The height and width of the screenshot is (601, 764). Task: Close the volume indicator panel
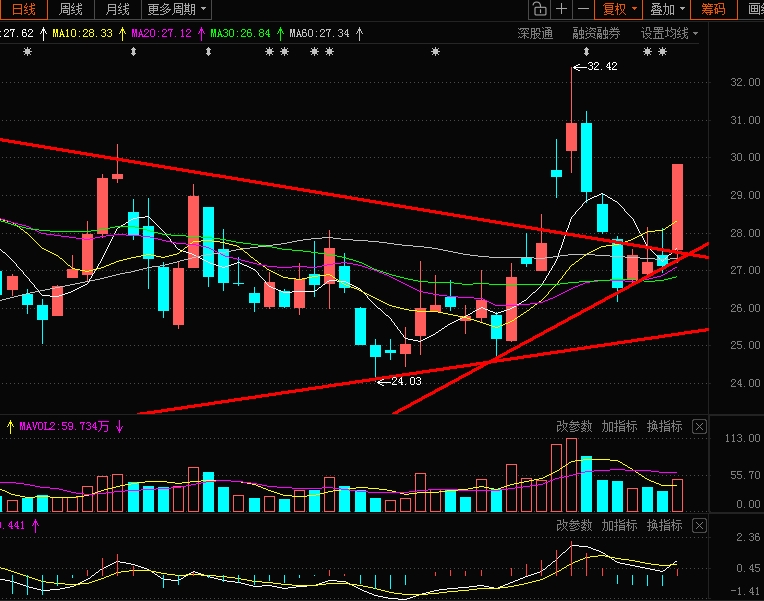pyautogui.click(x=699, y=427)
